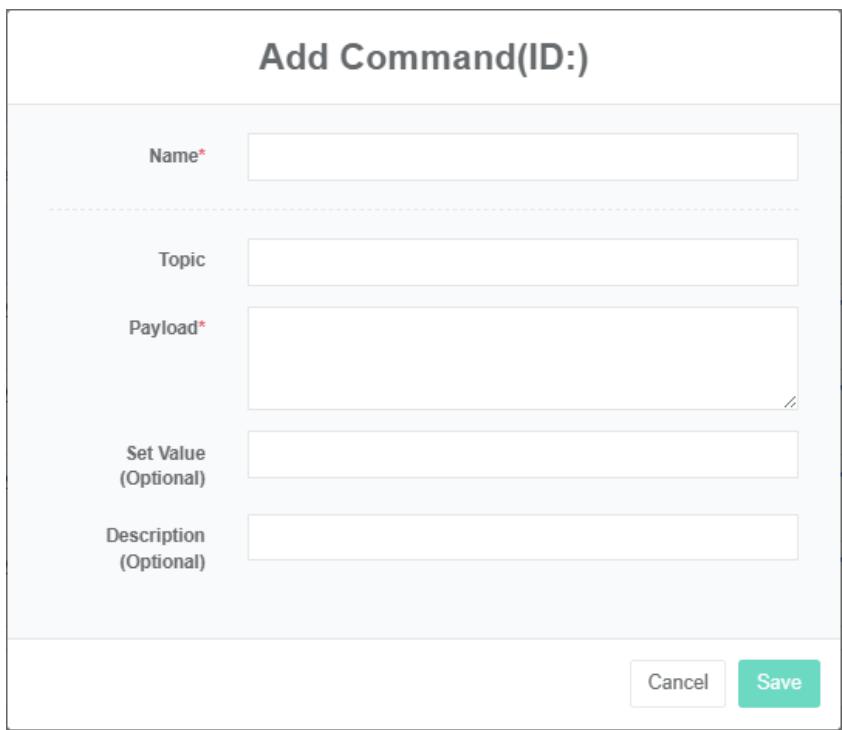The image size is (842, 730).
Task: Click the Set Value (Optional) label
Action: tap(163, 466)
